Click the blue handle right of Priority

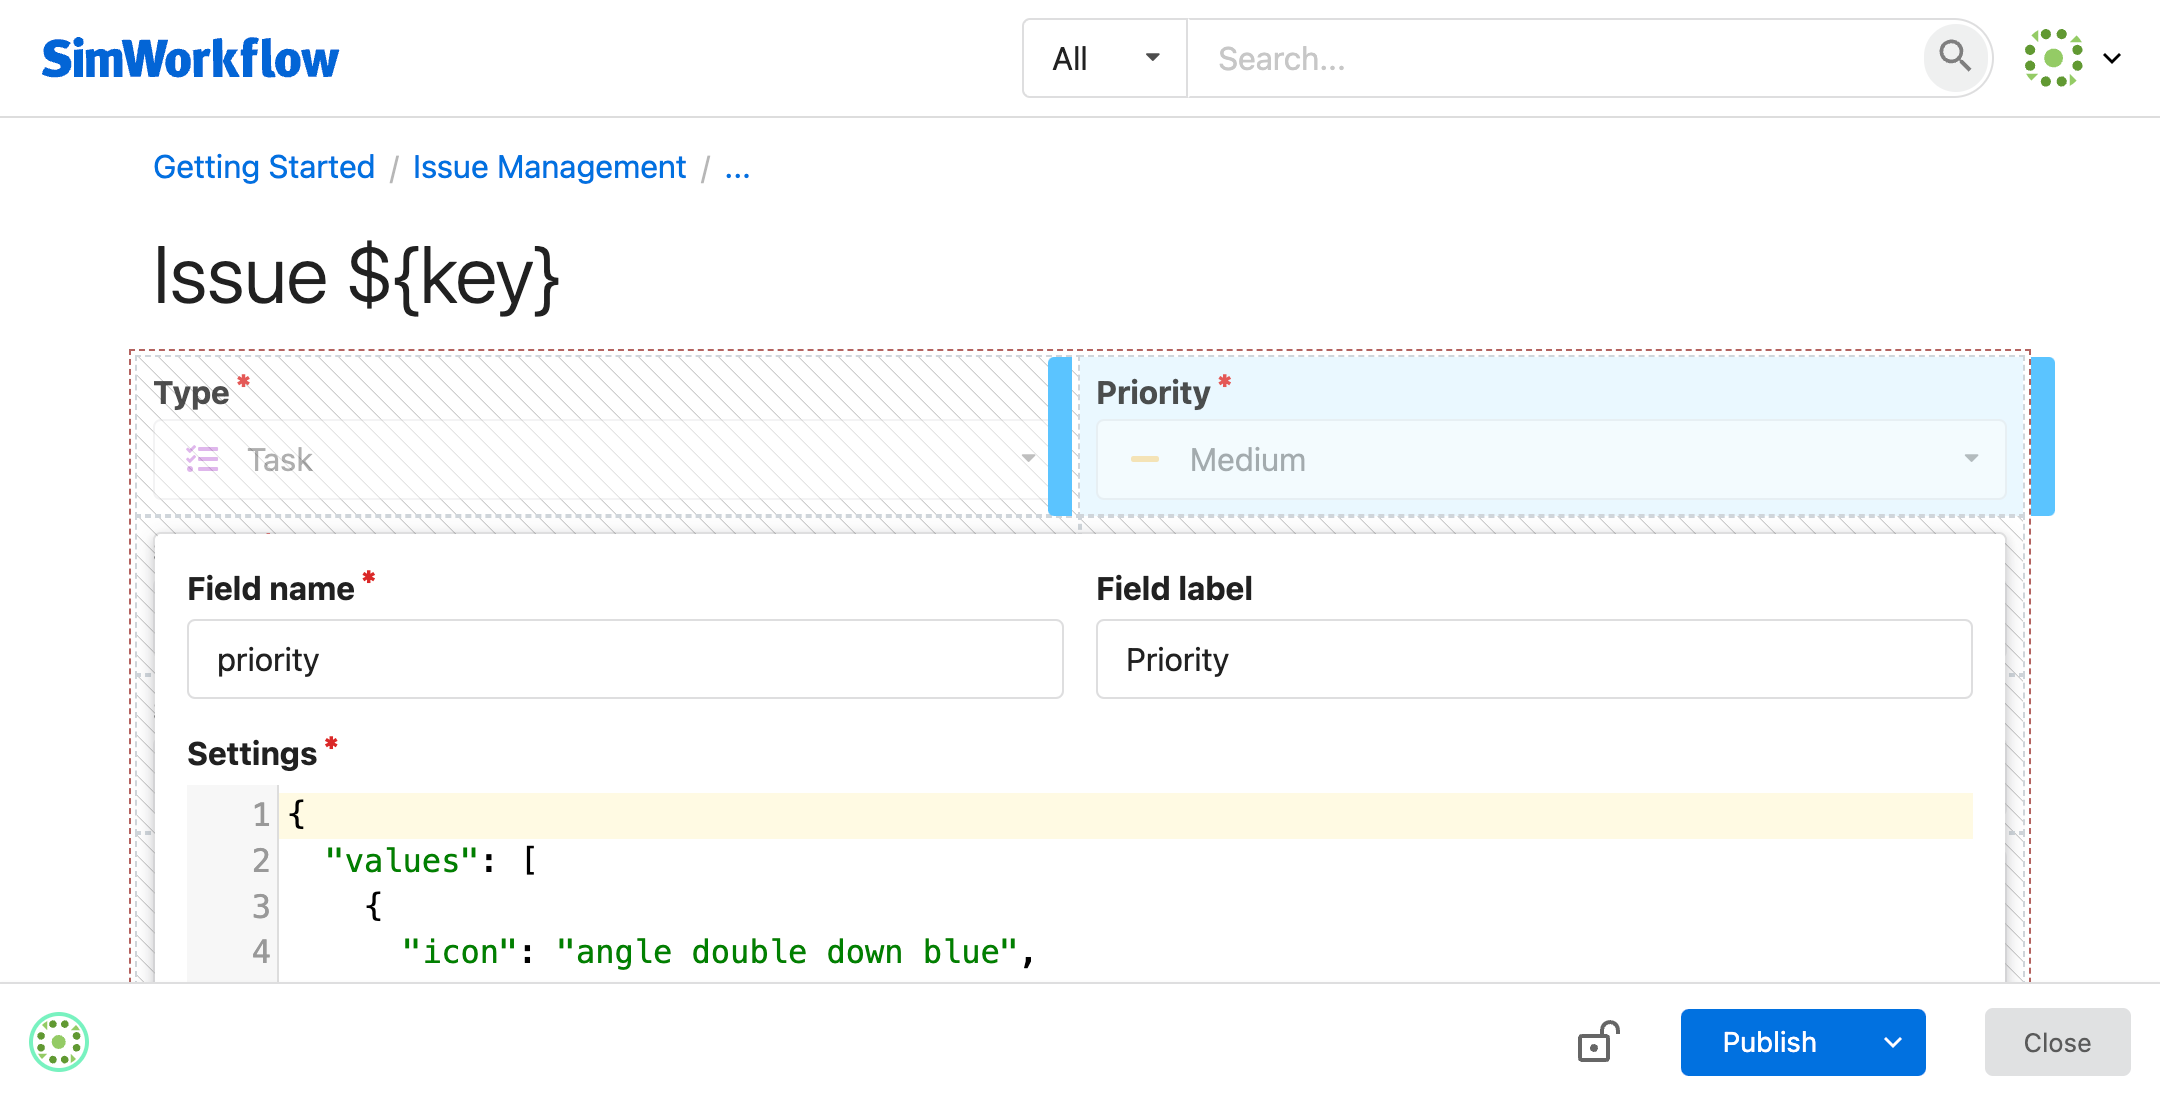(x=2043, y=436)
